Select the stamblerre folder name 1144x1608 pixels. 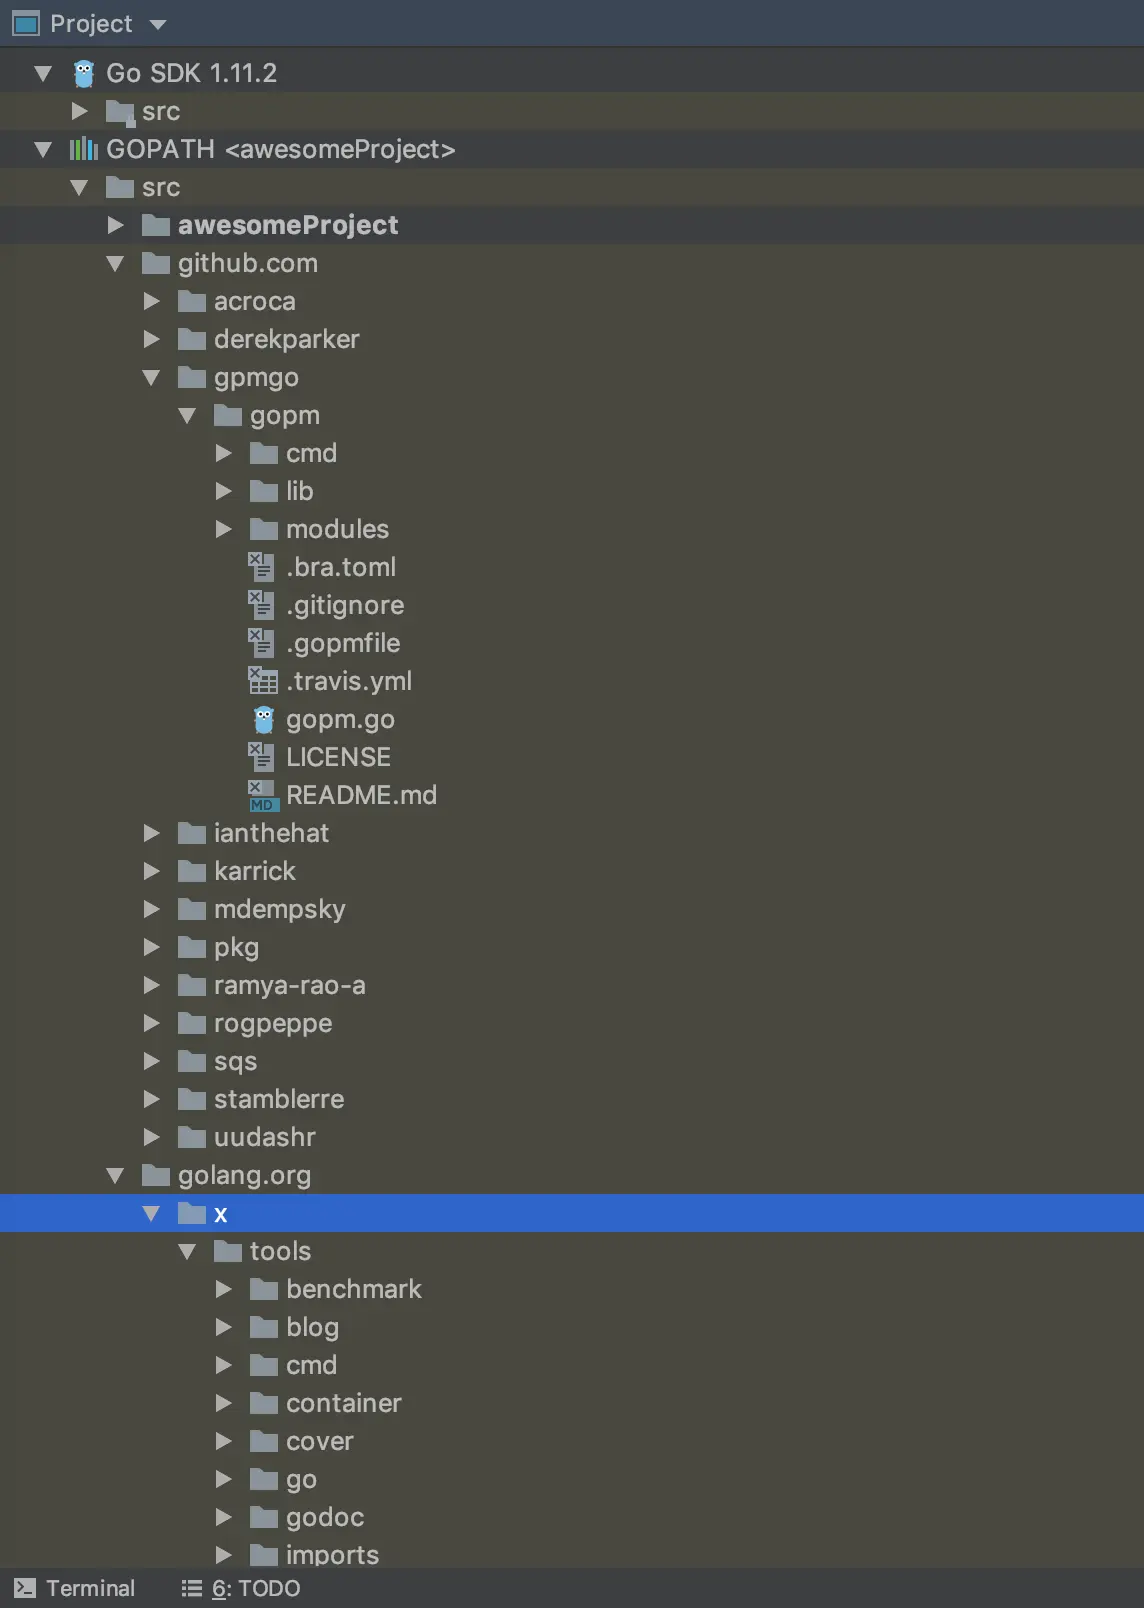click(x=279, y=1099)
